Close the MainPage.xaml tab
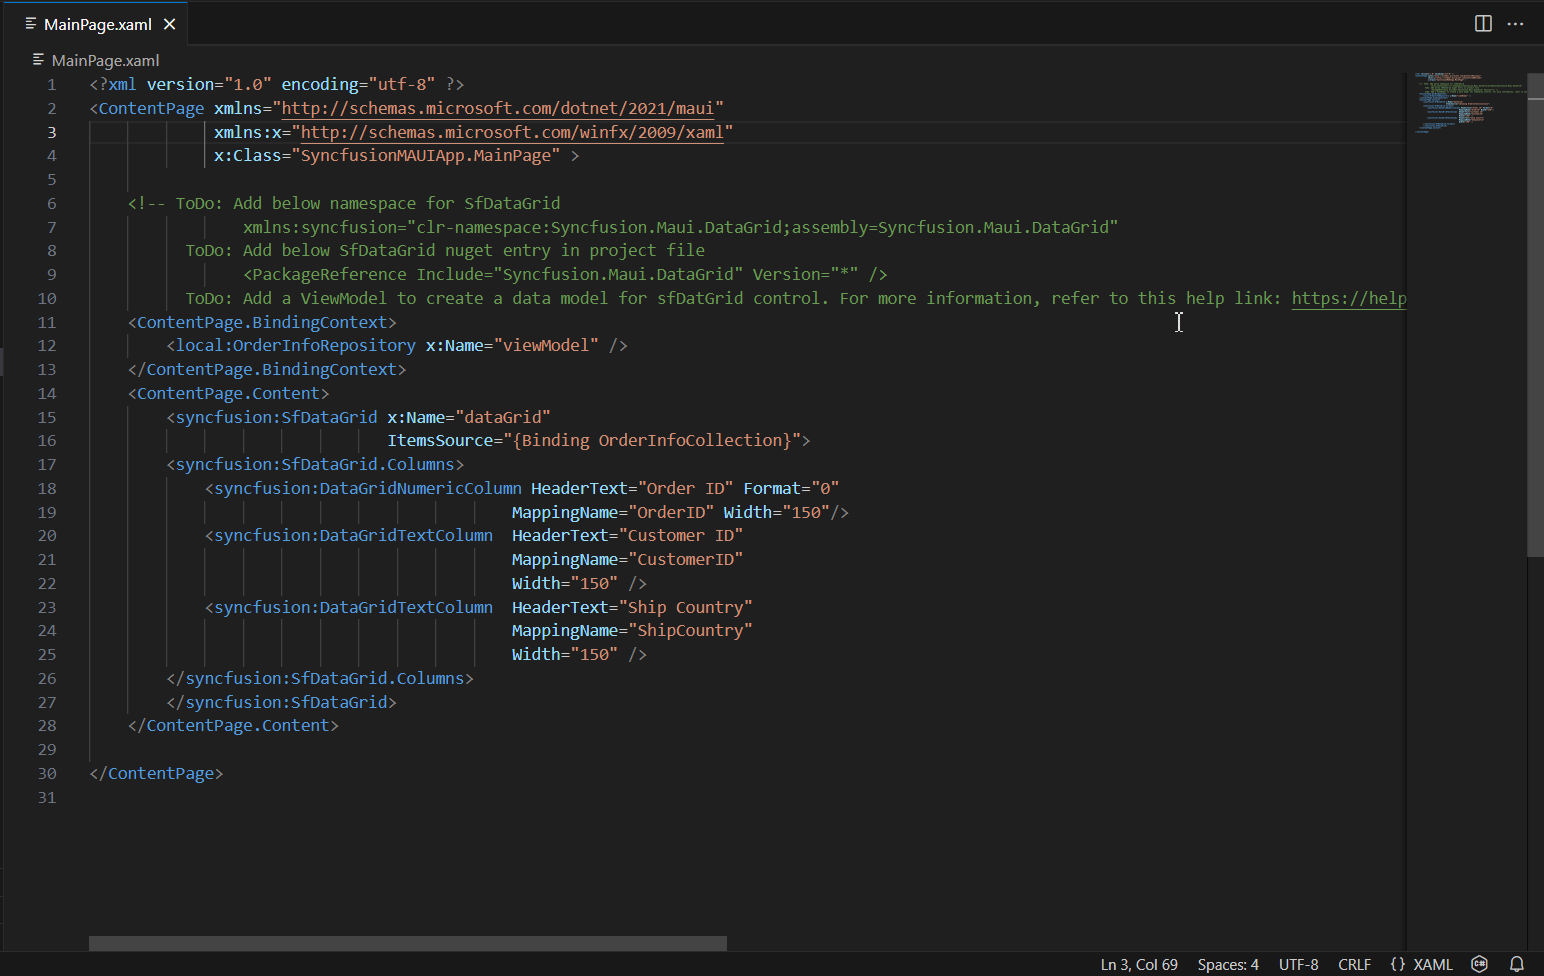The width and height of the screenshot is (1544, 976). pos(170,24)
